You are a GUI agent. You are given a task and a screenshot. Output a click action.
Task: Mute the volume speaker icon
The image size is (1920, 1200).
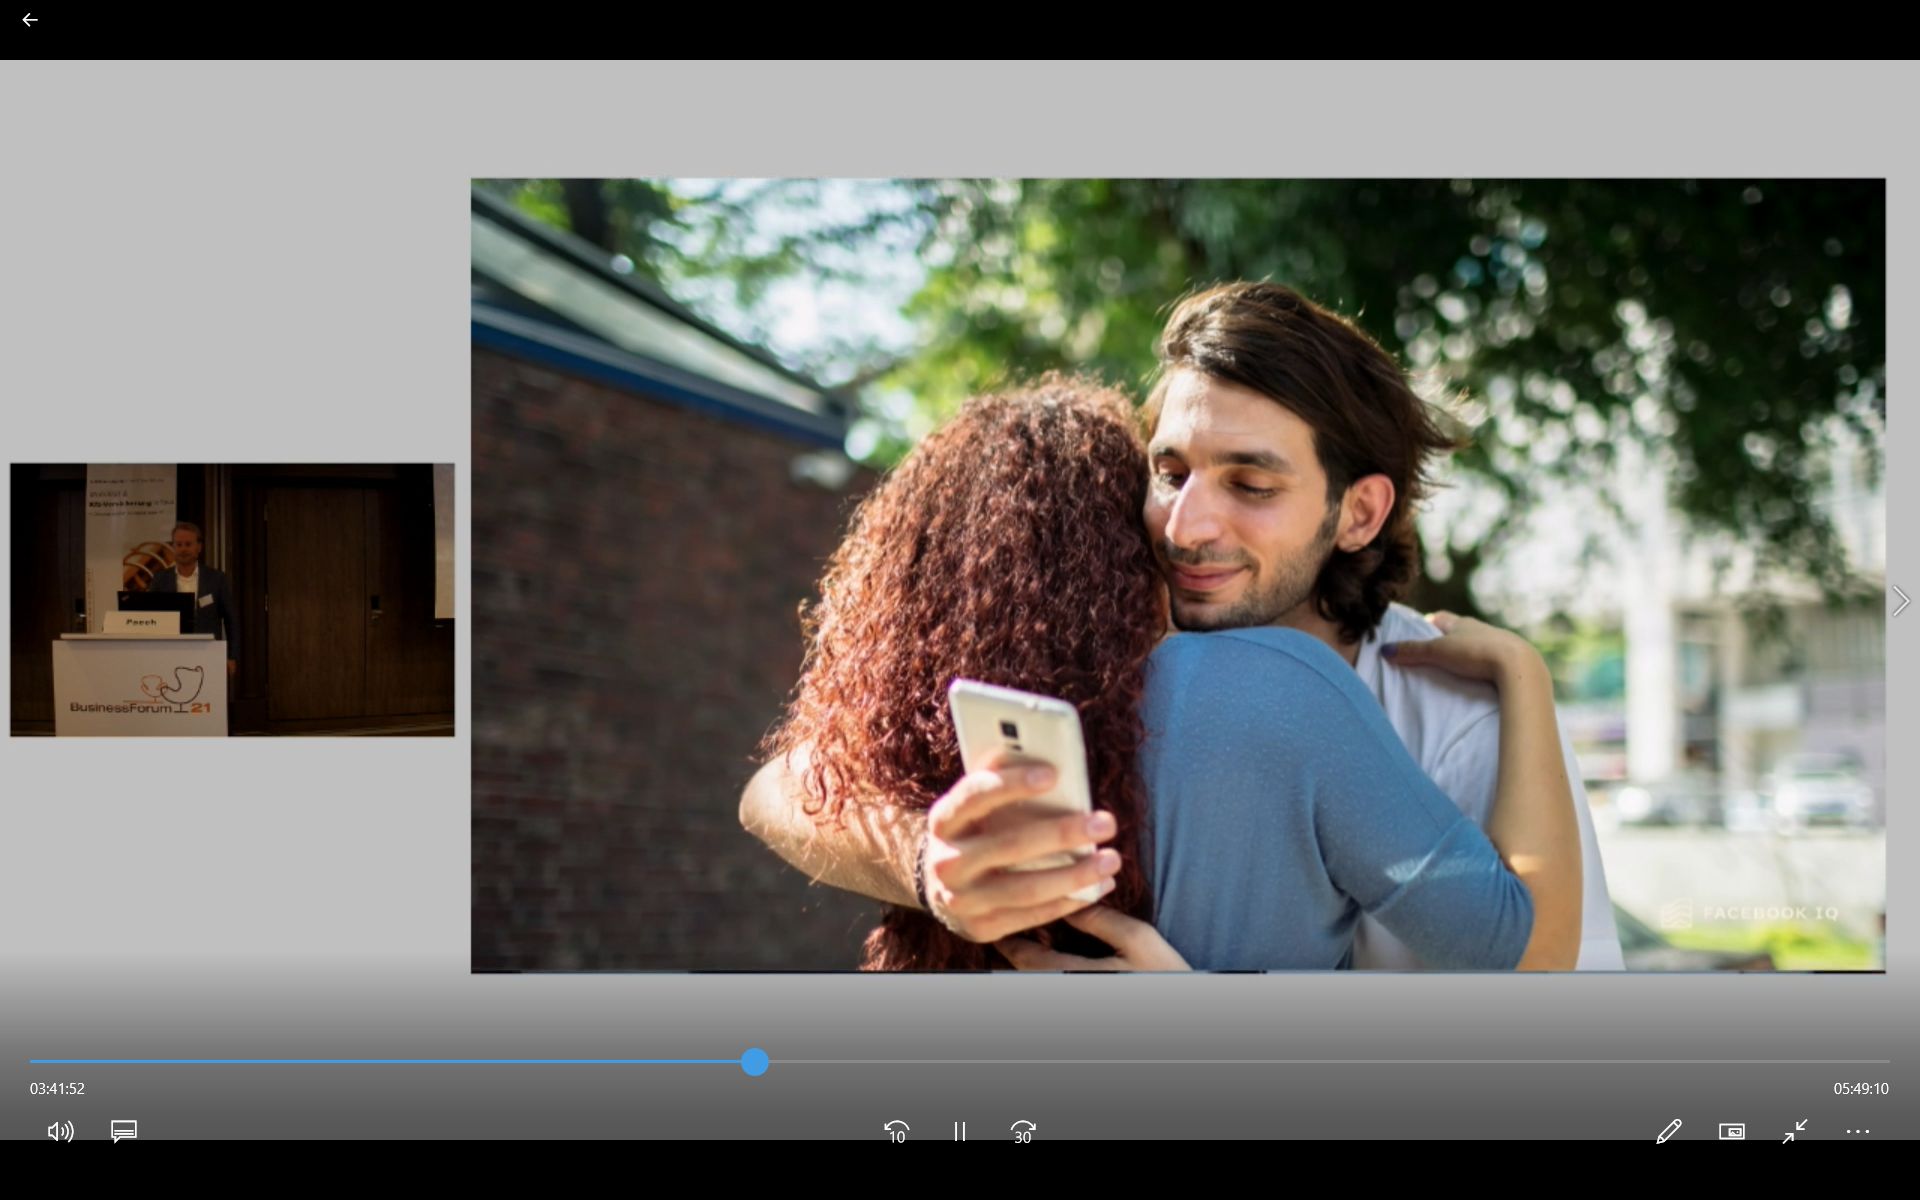[x=60, y=1131]
